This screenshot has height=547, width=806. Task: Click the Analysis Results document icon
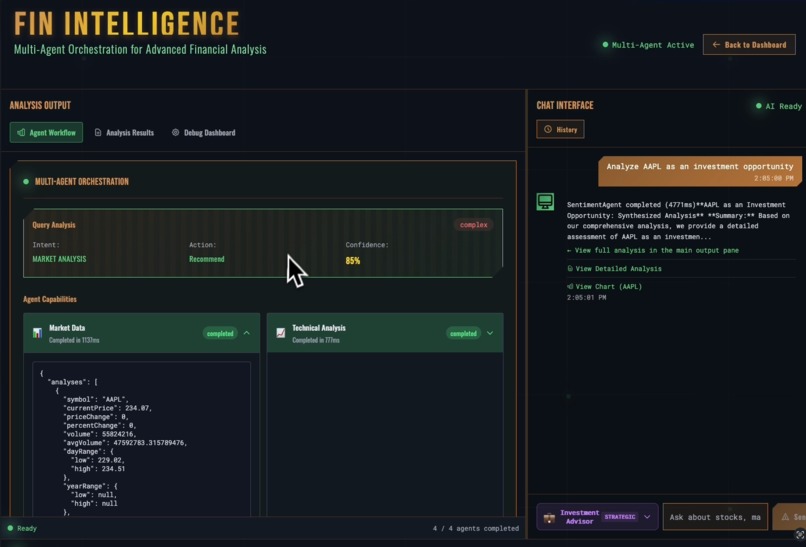point(98,133)
